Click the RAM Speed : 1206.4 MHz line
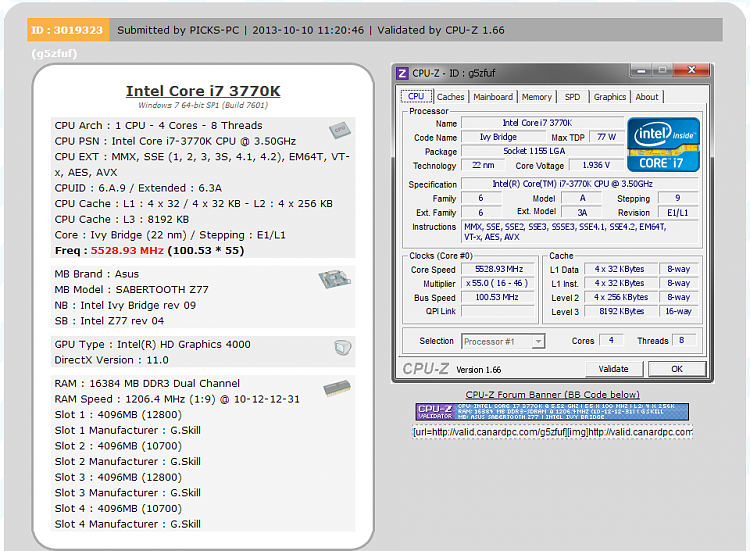 pos(177,399)
